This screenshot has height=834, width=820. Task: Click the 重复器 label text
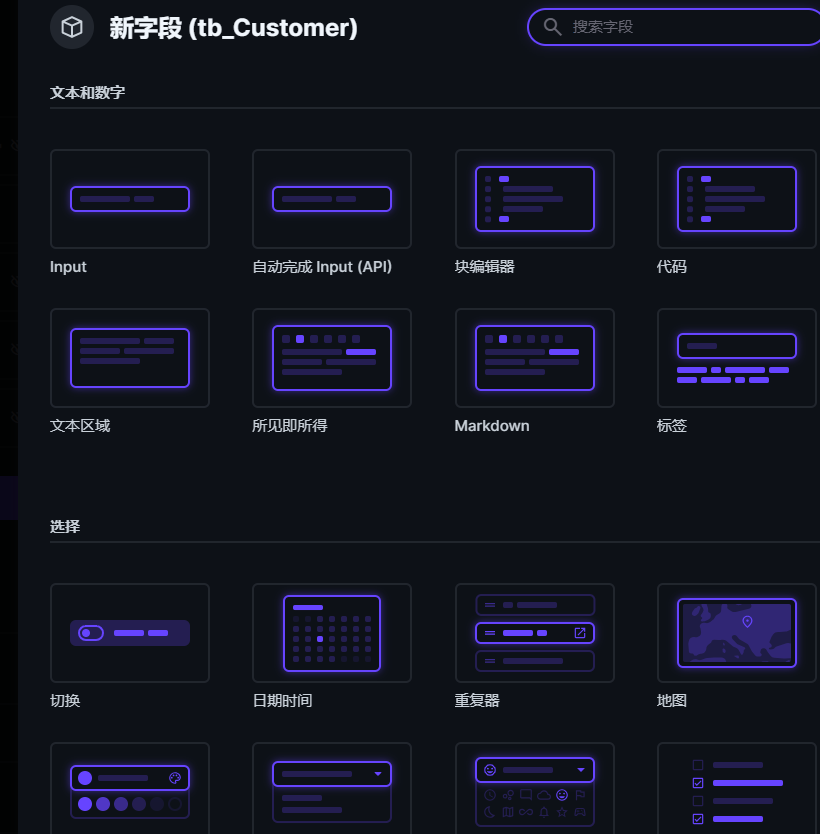[x=477, y=700]
